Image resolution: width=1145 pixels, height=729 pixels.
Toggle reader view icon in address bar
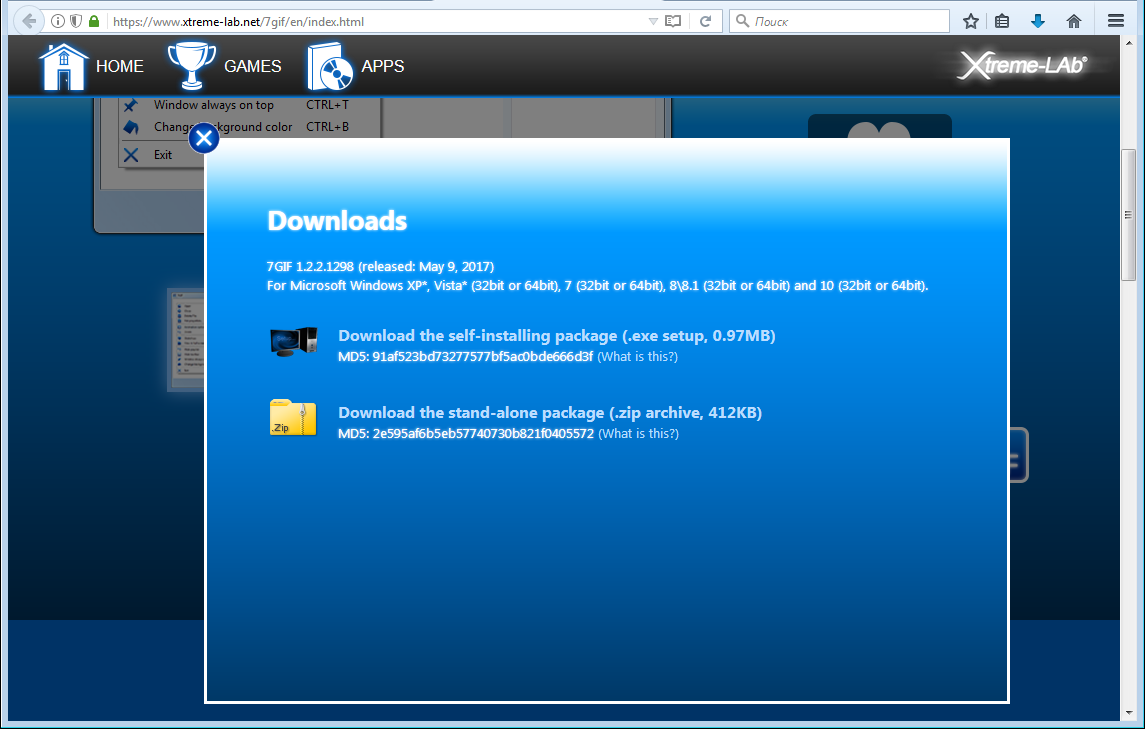[x=673, y=21]
